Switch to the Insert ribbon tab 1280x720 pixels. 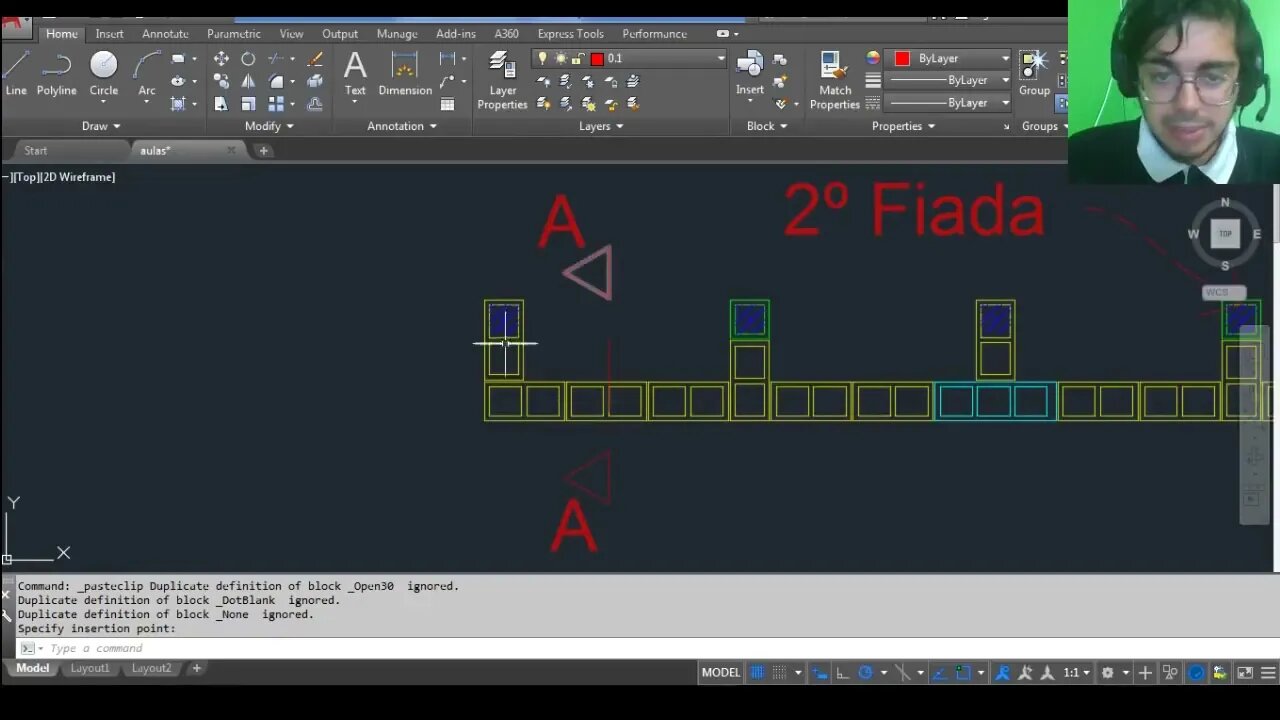point(110,34)
